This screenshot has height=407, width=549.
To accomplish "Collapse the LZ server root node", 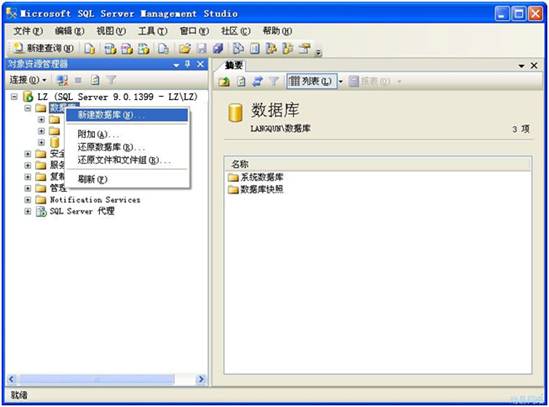I will tap(14, 97).
